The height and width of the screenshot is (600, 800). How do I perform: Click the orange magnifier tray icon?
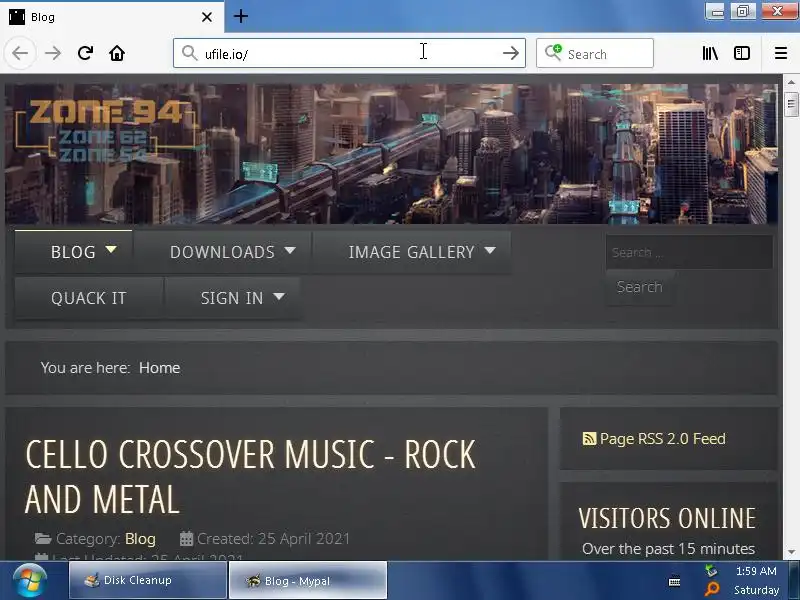click(712, 589)
